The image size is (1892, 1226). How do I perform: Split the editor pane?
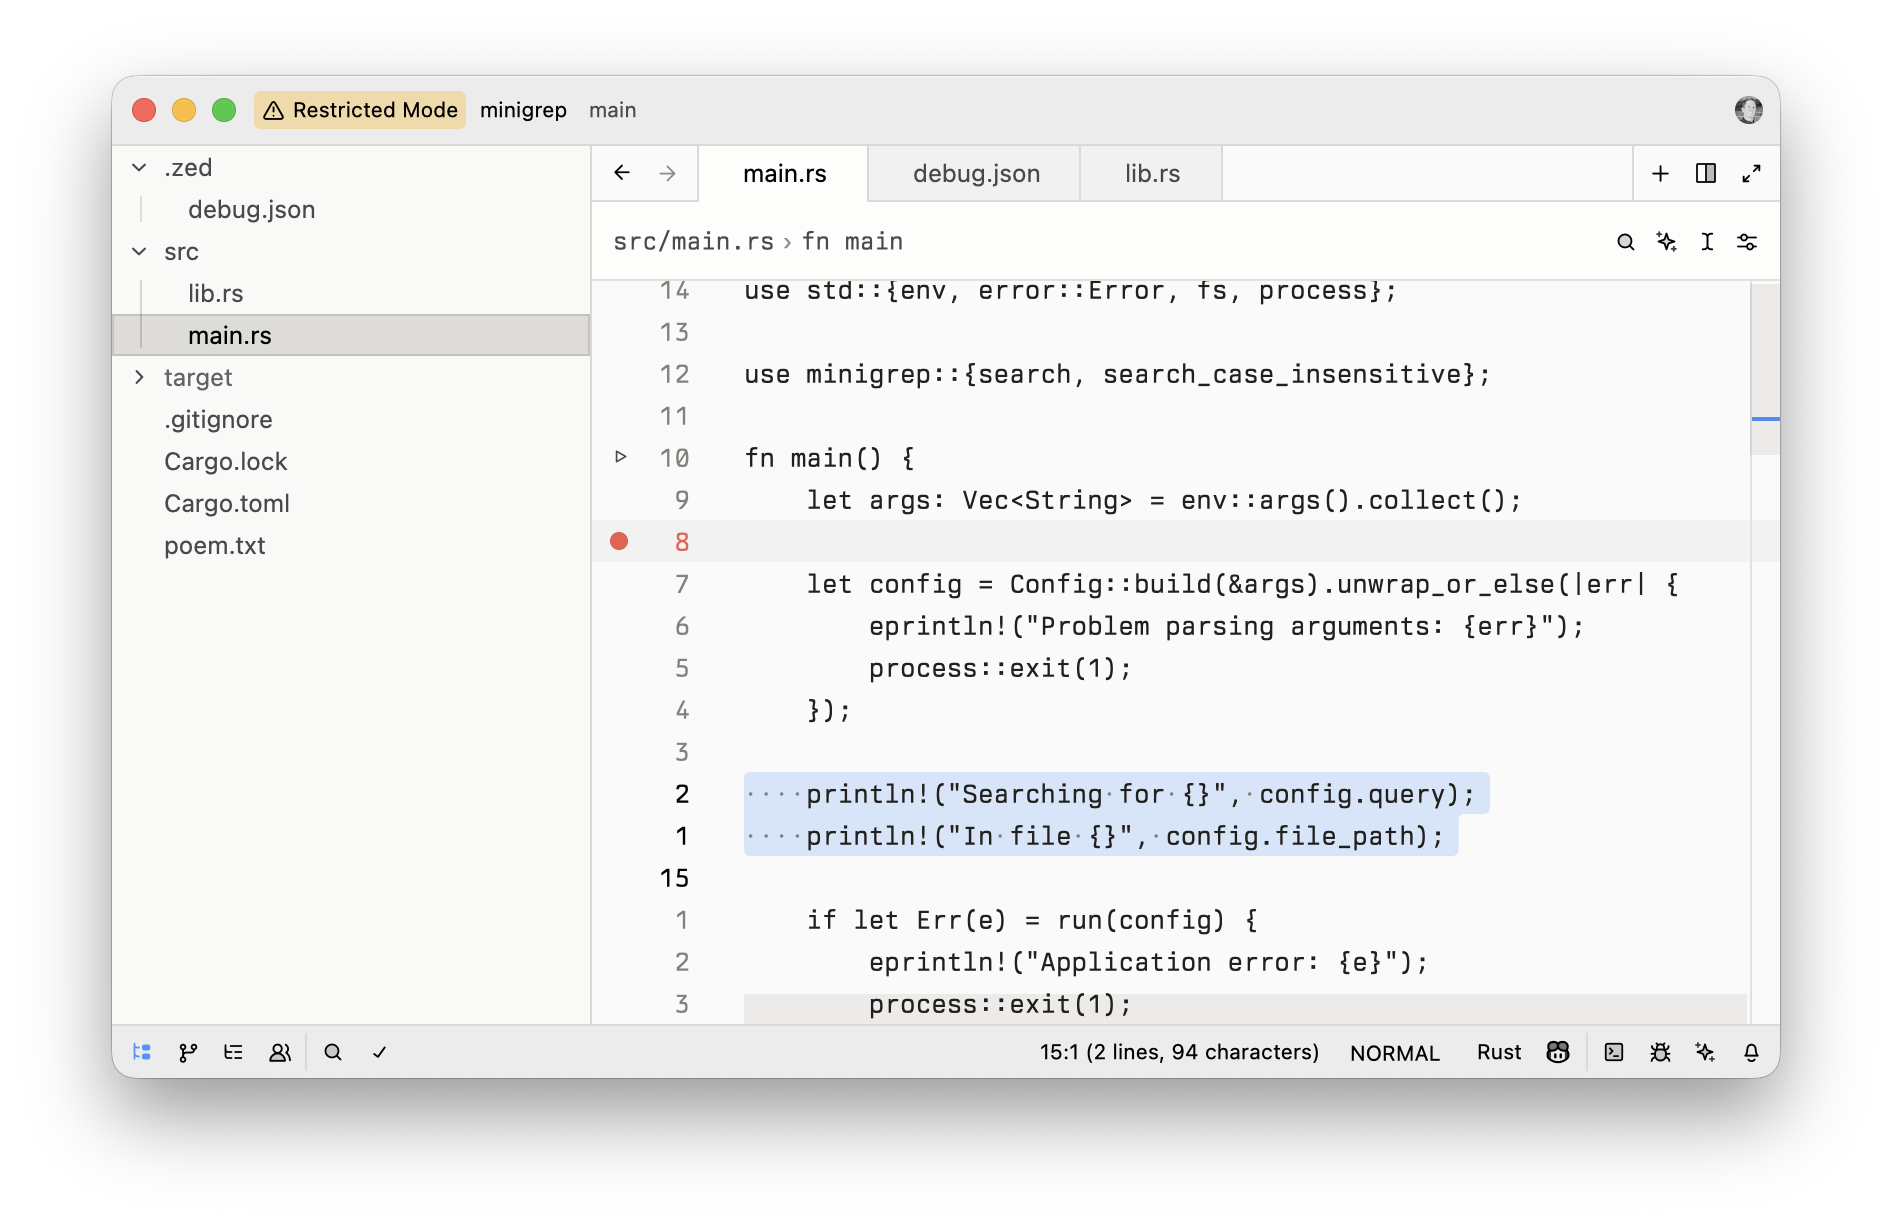click(1706, 173)
